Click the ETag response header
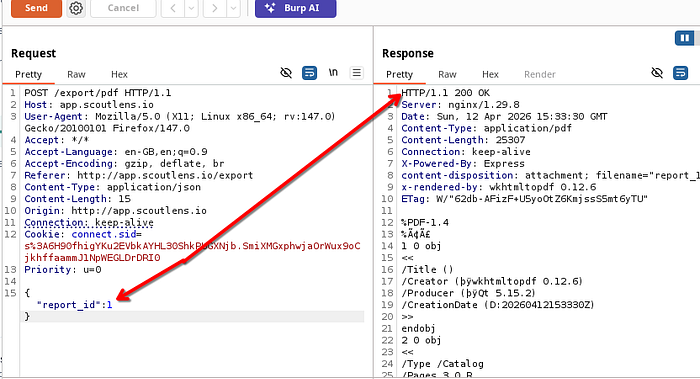Viewport: 700px width, 379px height. [x=524, y=199]
